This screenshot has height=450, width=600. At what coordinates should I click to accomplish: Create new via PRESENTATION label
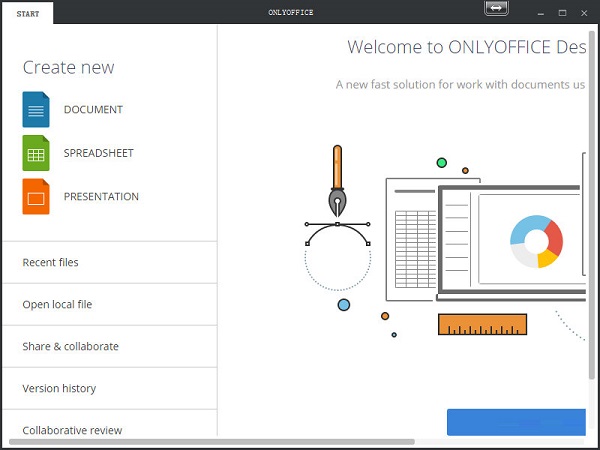tap(101, 197)
